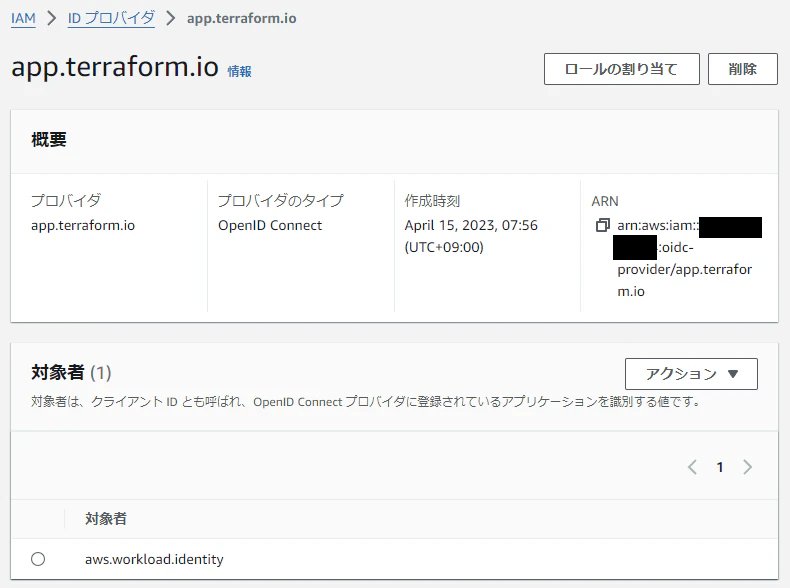790x588 pixels.
Task: Copy the ARN using the copy icon
Action: pos(603,225)
